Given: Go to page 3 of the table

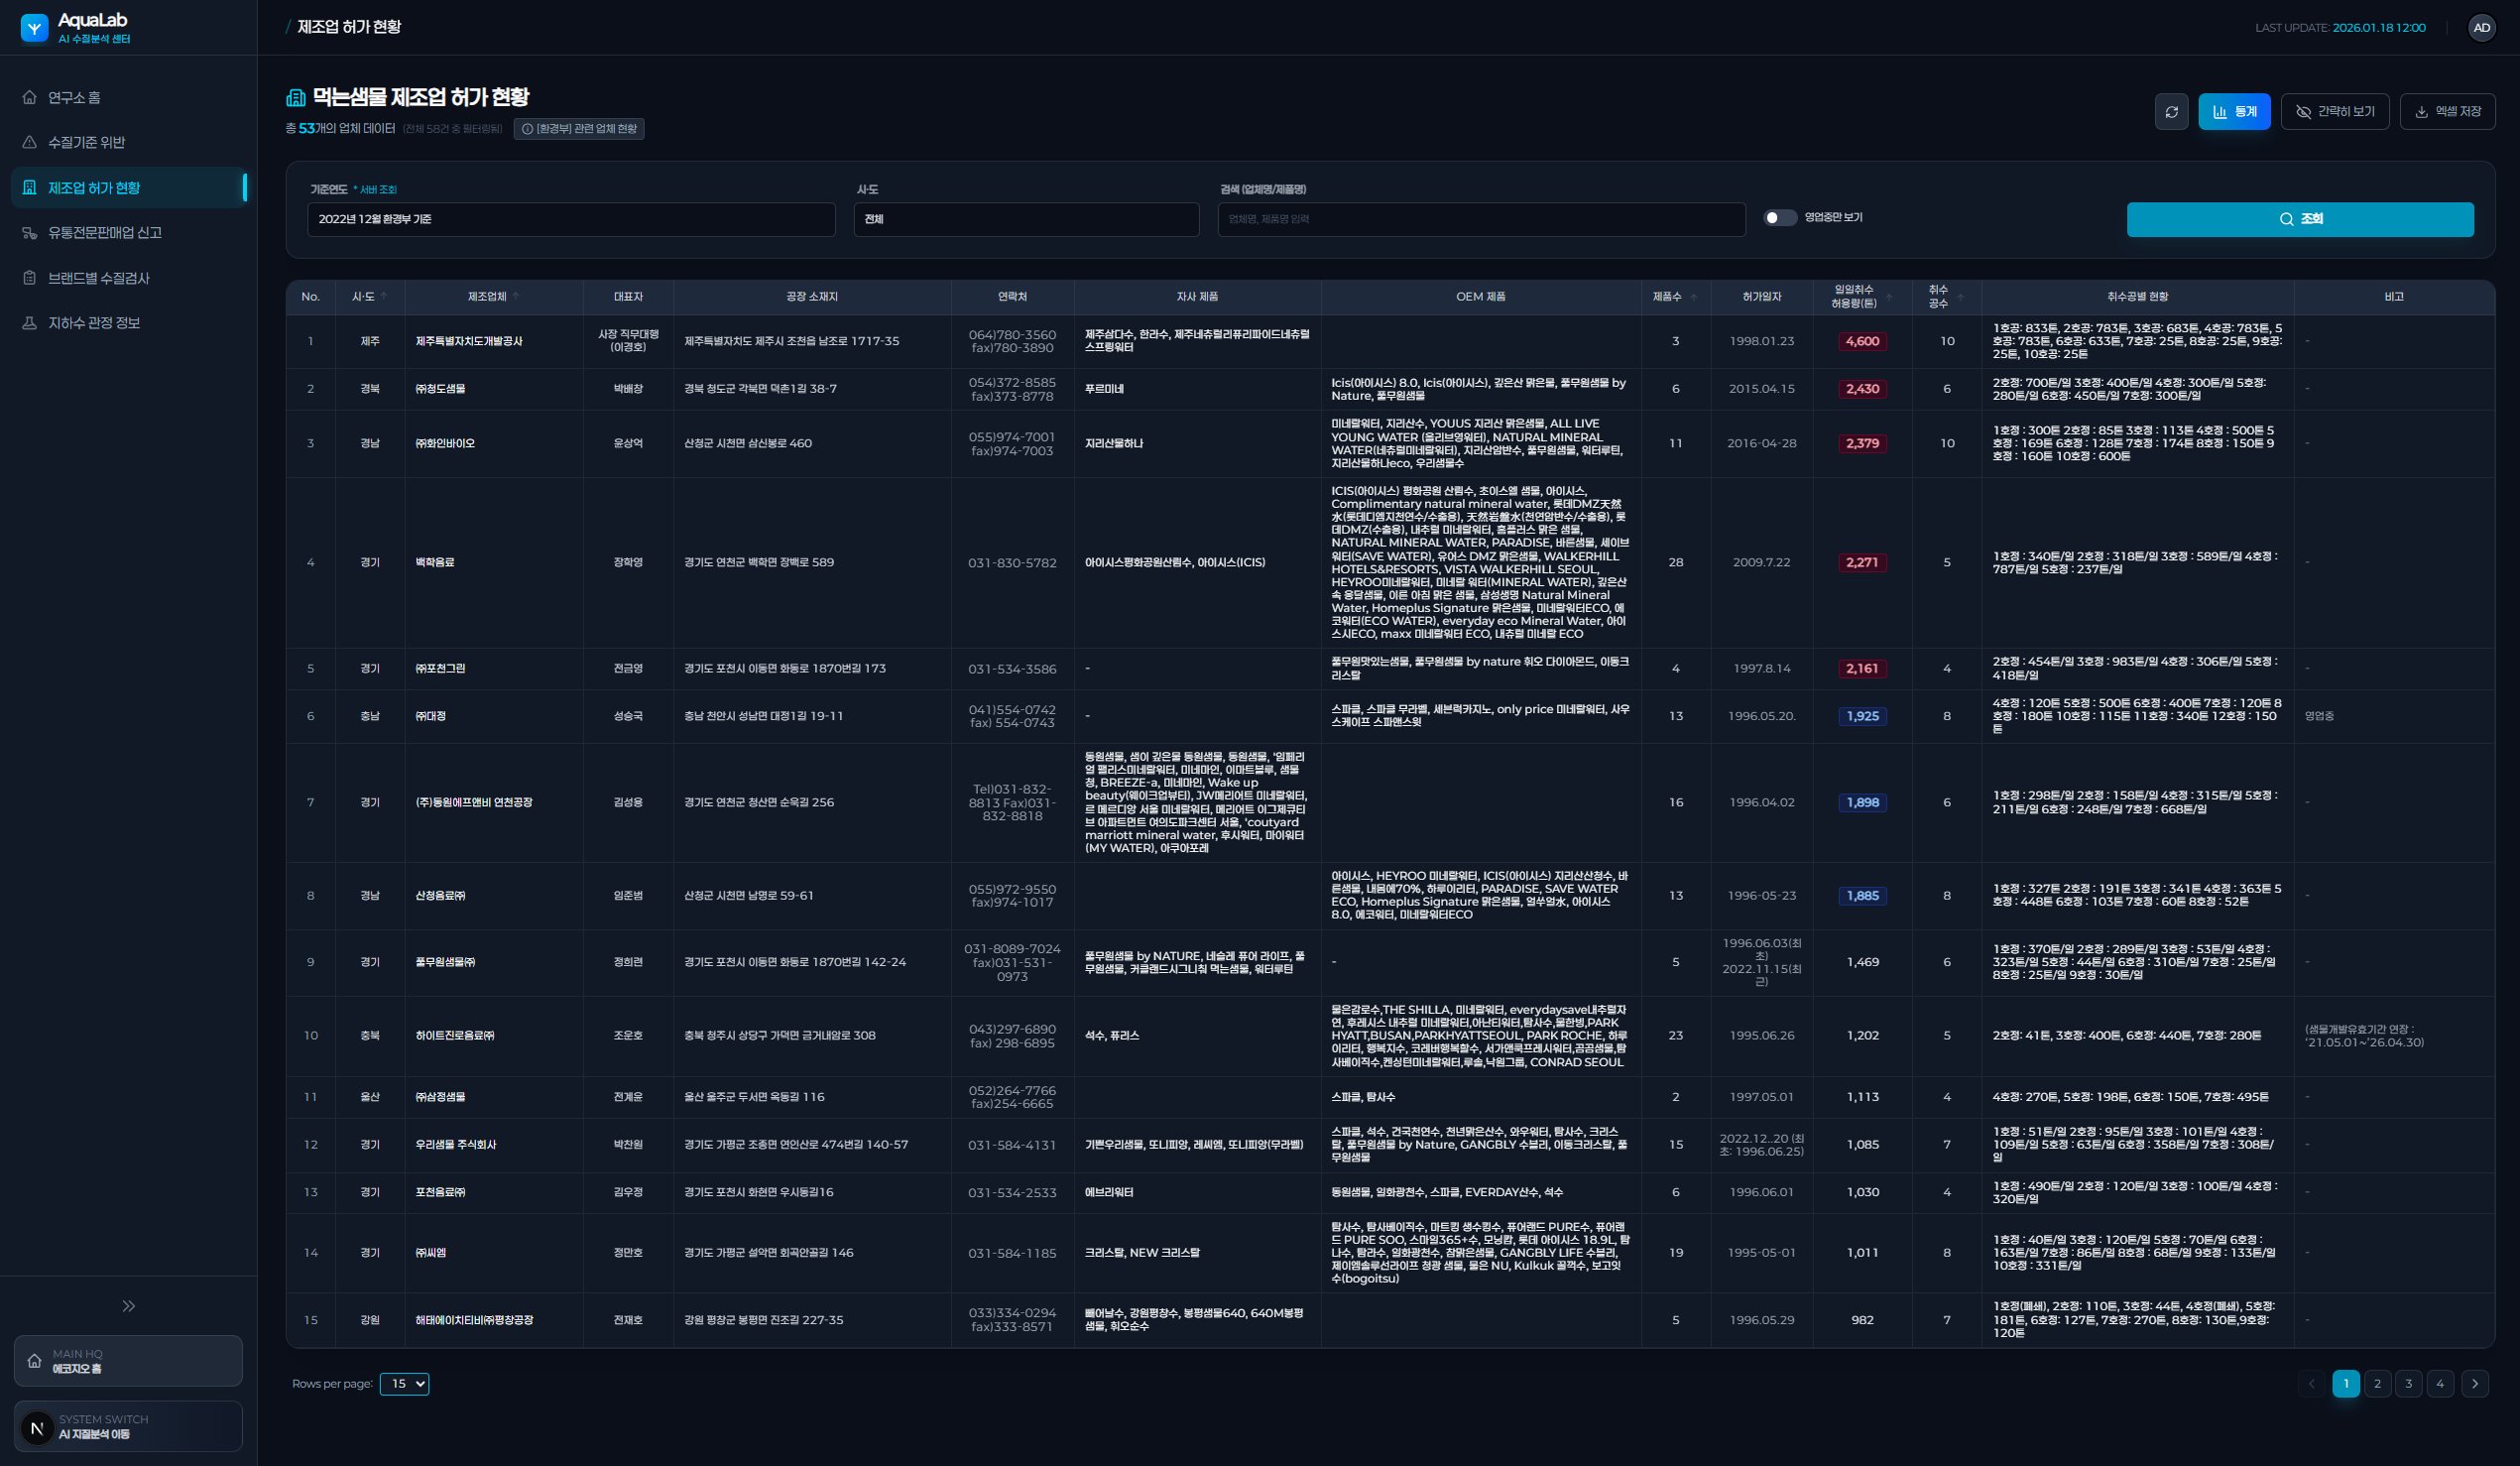Looking at the screenshot, I should pos(2408,1384).
